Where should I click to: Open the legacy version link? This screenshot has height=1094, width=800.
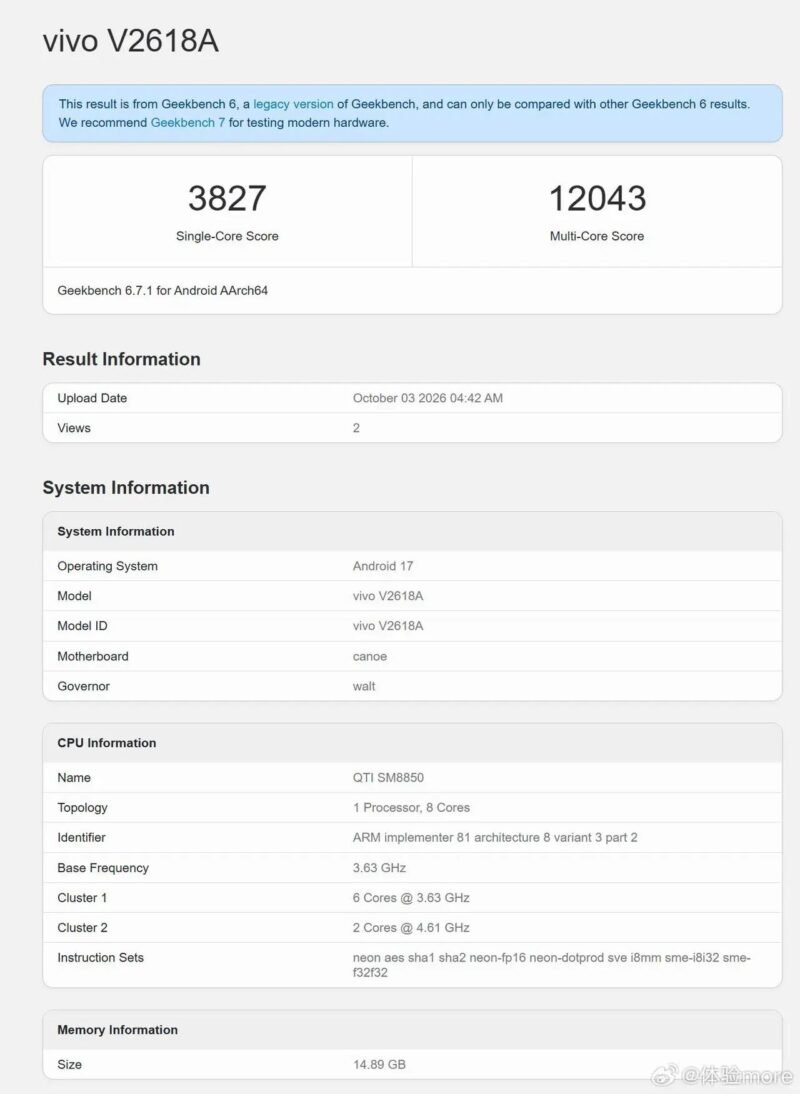point(293,104)
